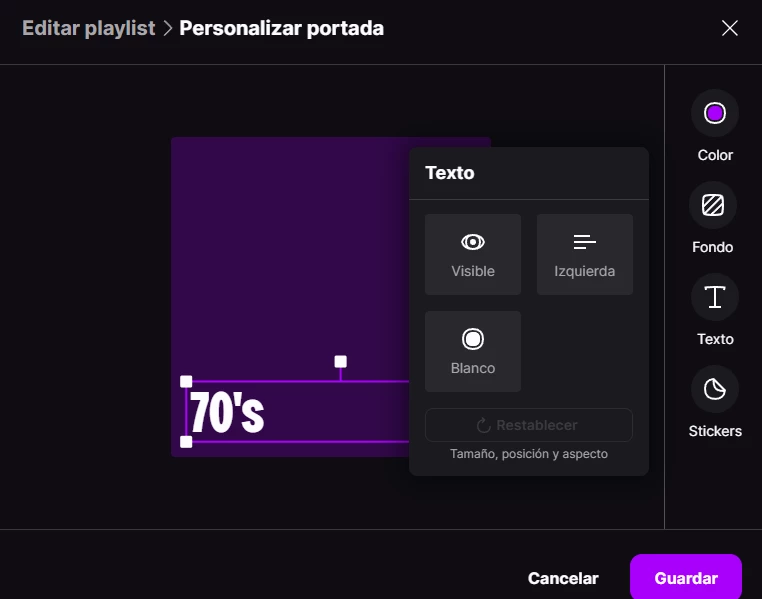762x599 pixels.
Task: Switch Blanco text color option
Action: 473,351
